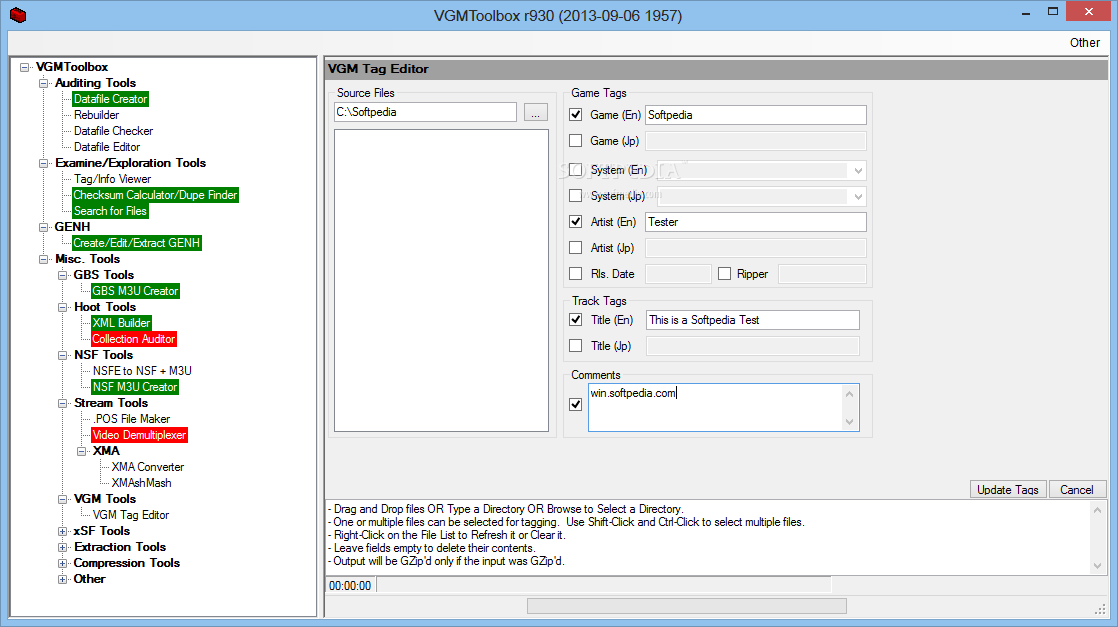Image resolution: width=1118 pixels, height=627 pixels.
Task: Collapse the GBS Tools node
Action: click(63, 275)
